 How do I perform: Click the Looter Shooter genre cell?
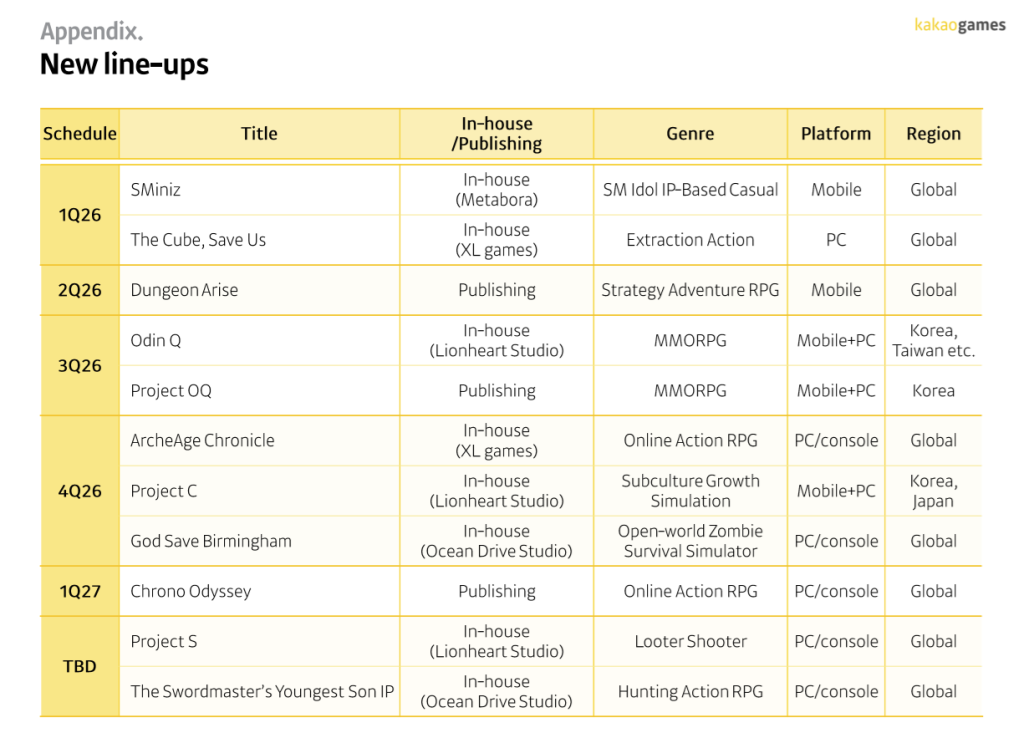tap(690, 641)
